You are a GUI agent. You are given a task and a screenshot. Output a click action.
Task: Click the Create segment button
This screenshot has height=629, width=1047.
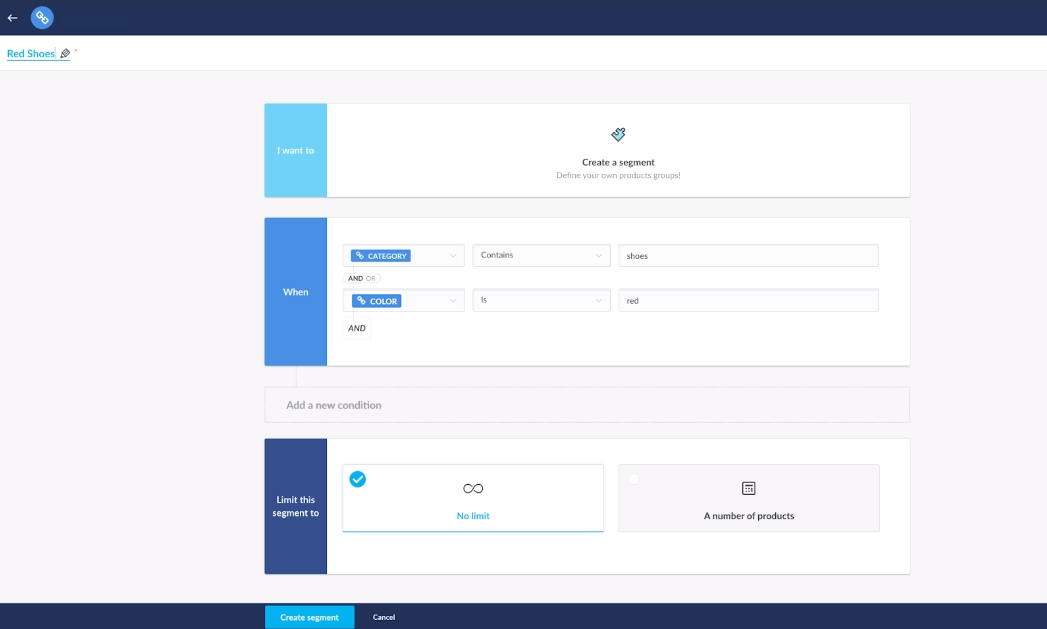pos(309,617)
